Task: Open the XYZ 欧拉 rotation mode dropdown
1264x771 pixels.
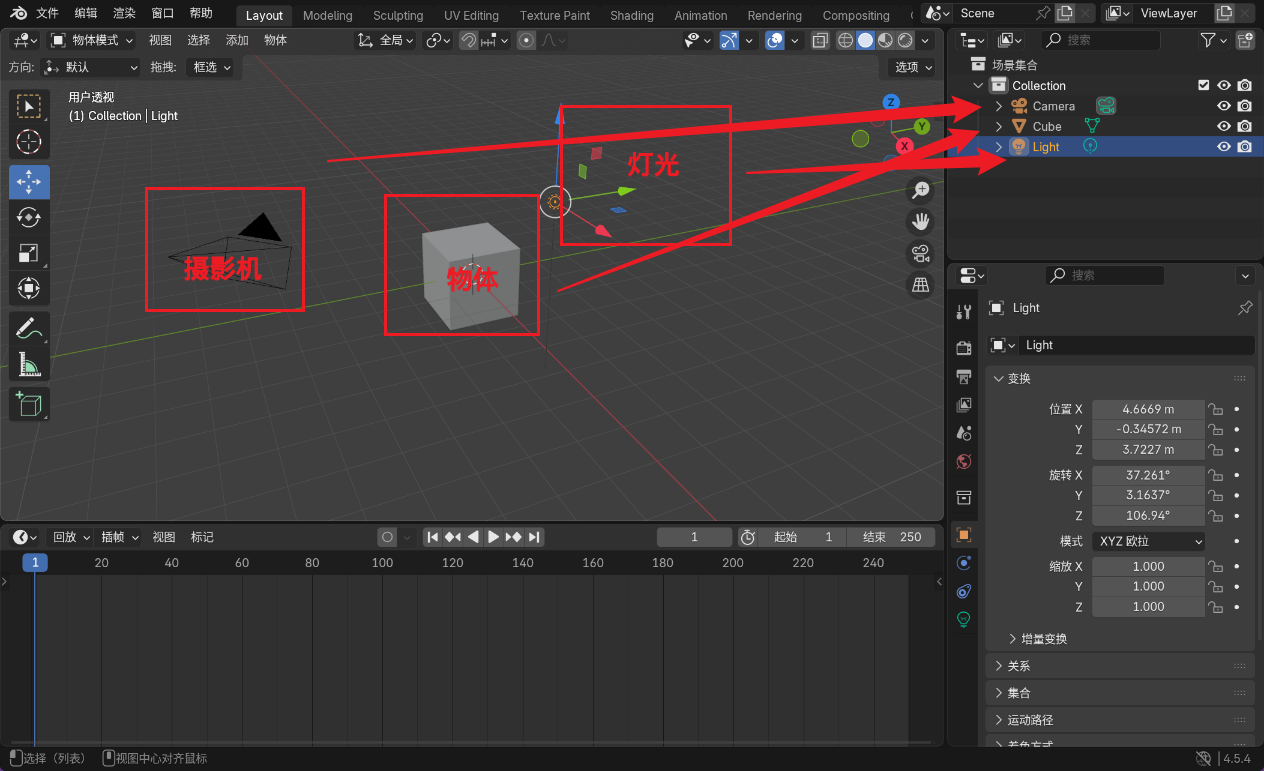Action: [1148, 541]
